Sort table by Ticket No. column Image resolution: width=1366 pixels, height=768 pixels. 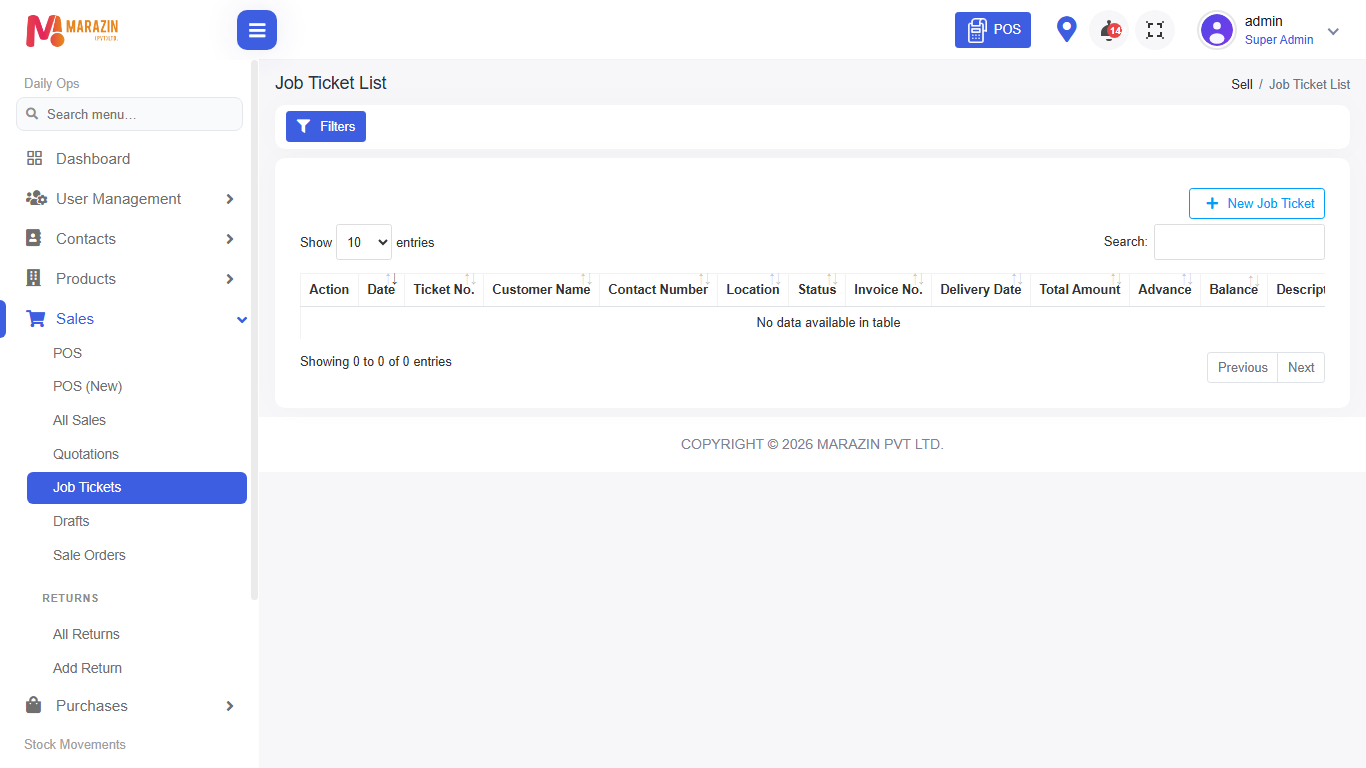click(444, 289)
